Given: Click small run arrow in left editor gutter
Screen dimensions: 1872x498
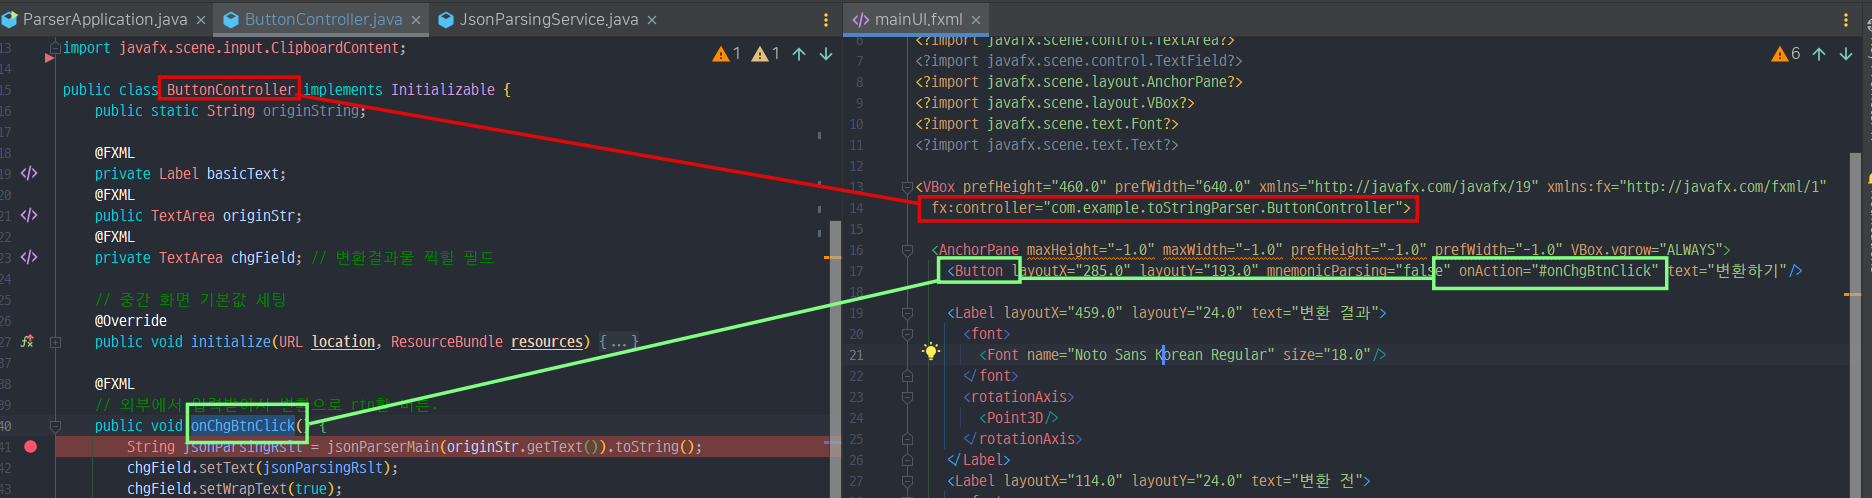Looking at the screenshot, I should (49, 58).
